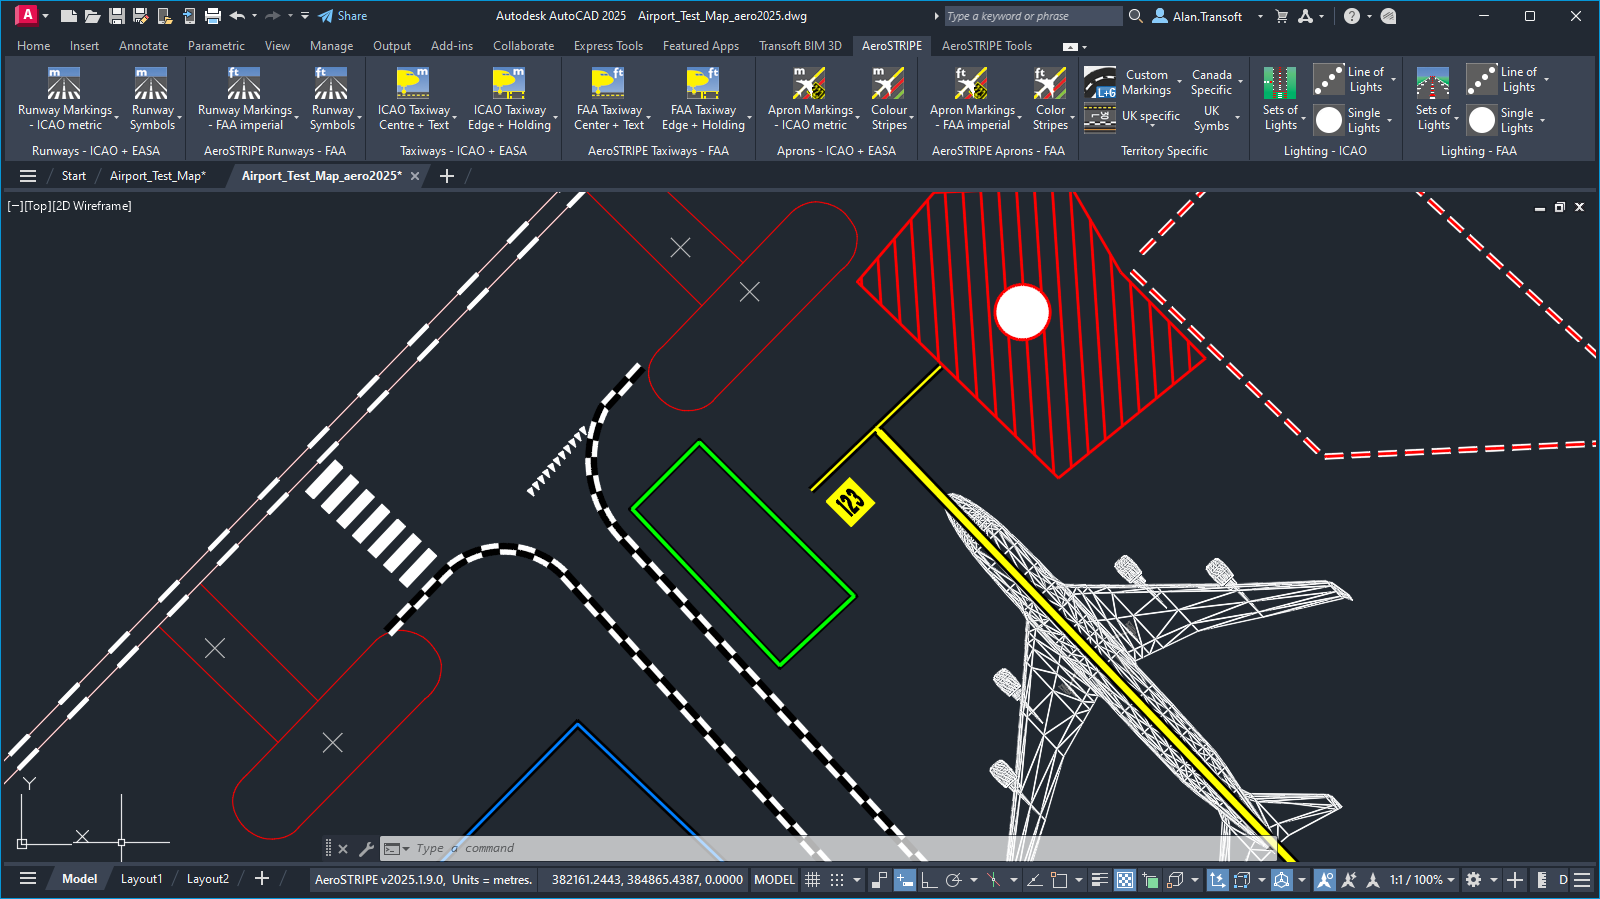Toggle dynamic input in the status bar
Viewport: 1600px width, 899px height.
coord(904,880)
